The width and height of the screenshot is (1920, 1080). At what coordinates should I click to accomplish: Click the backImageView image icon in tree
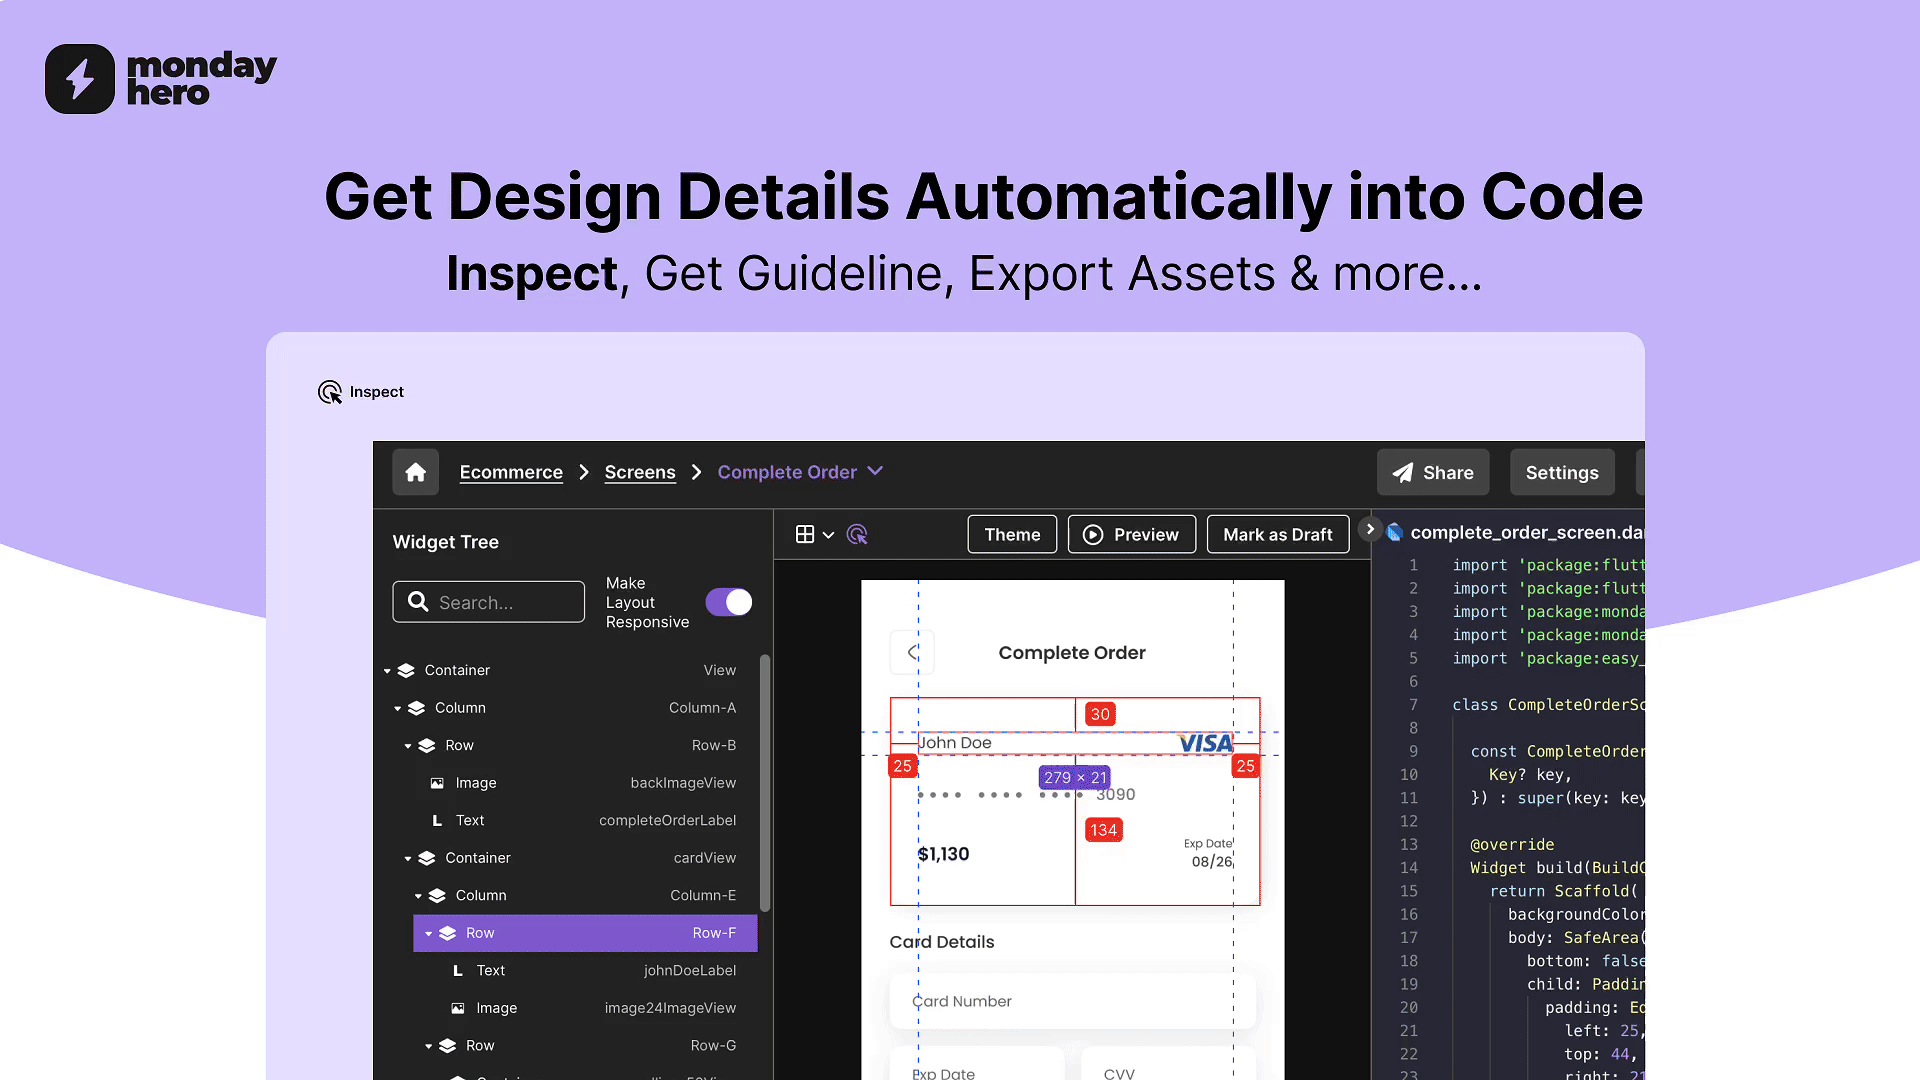click(437, 783)
